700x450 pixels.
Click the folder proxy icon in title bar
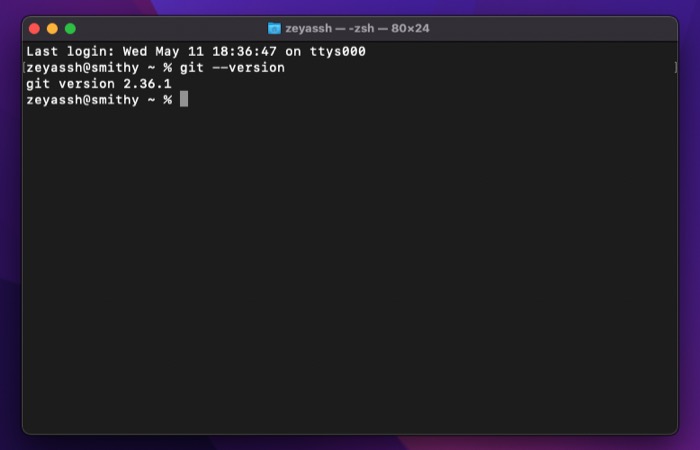point(274,28)
